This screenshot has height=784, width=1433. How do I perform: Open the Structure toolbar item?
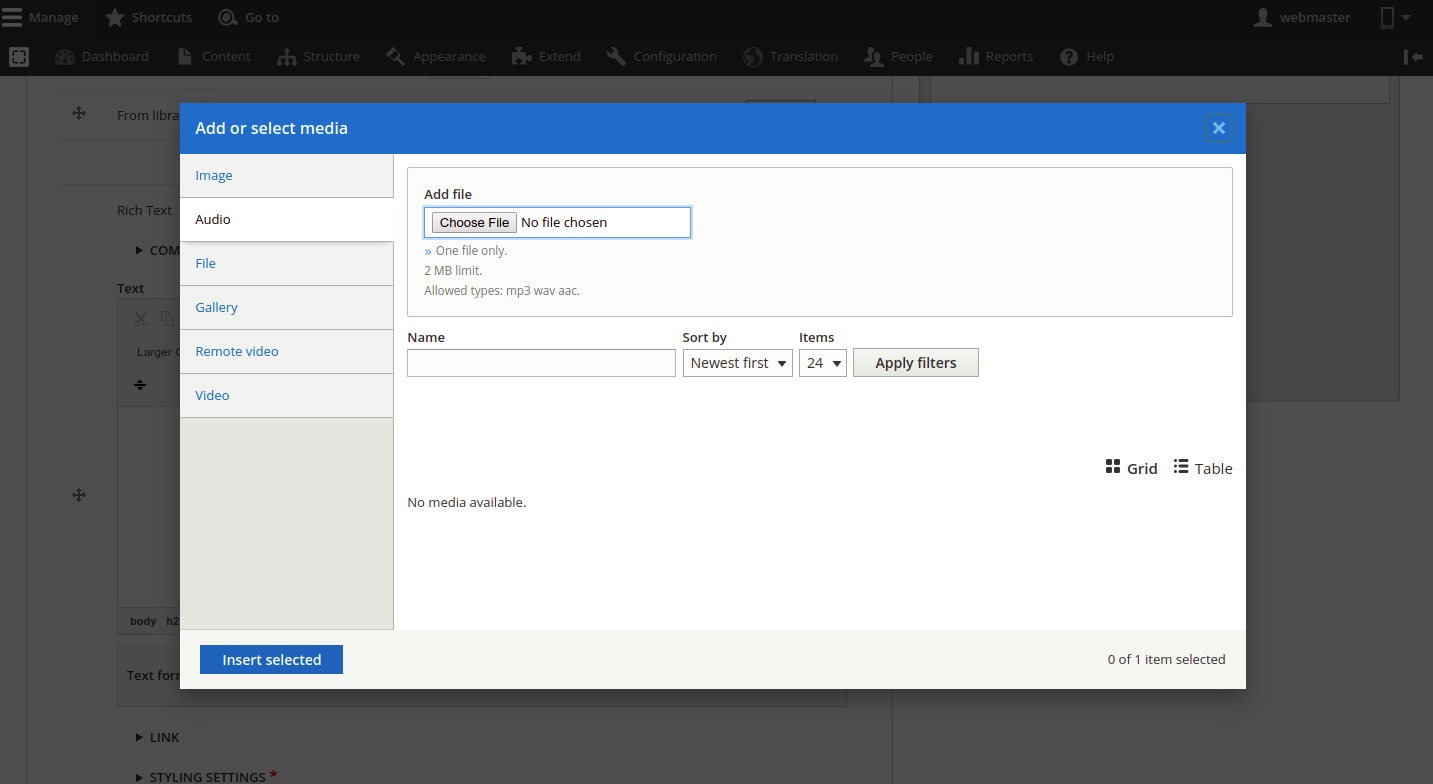pyautogui.click(x=319, y=57)
